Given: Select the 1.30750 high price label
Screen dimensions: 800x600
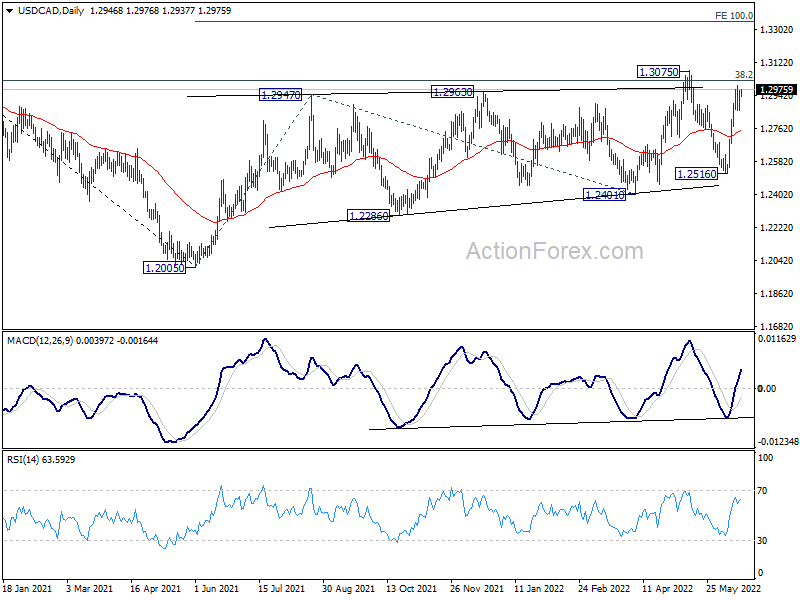Looking at the screenshot, I should pos(659,72).
